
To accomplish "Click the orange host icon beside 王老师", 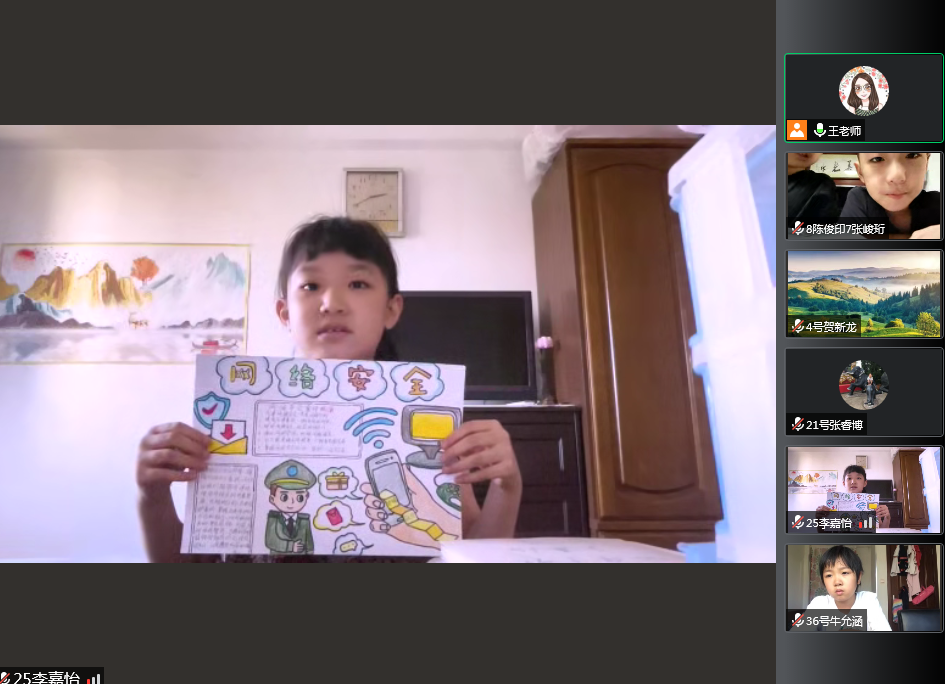I will pos(797,130).
